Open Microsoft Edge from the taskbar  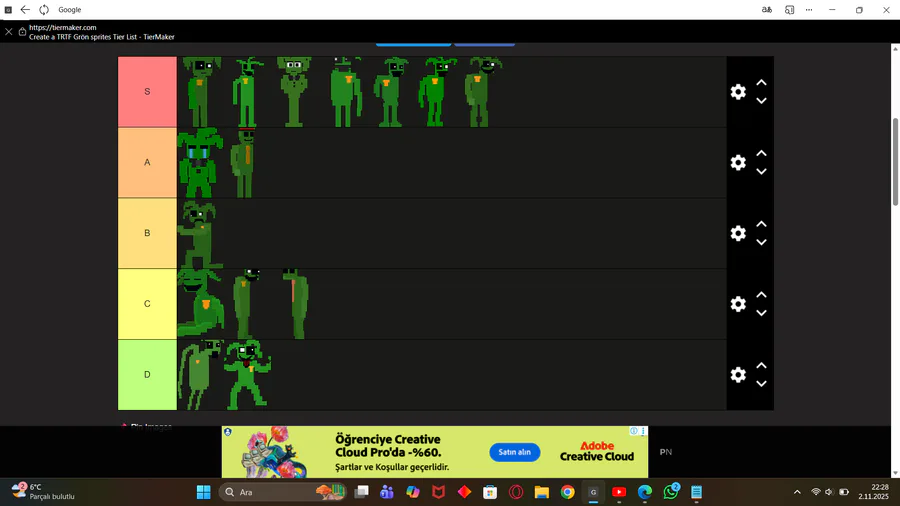[x=645, y=492]
